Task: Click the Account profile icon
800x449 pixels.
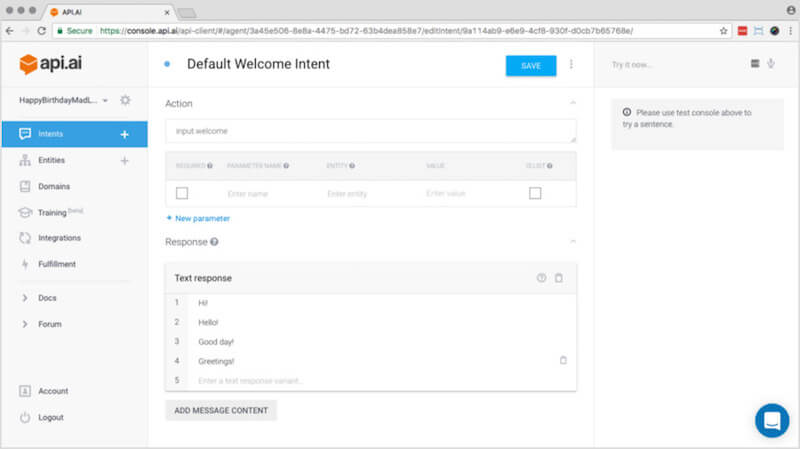Action: coord(25,391)
